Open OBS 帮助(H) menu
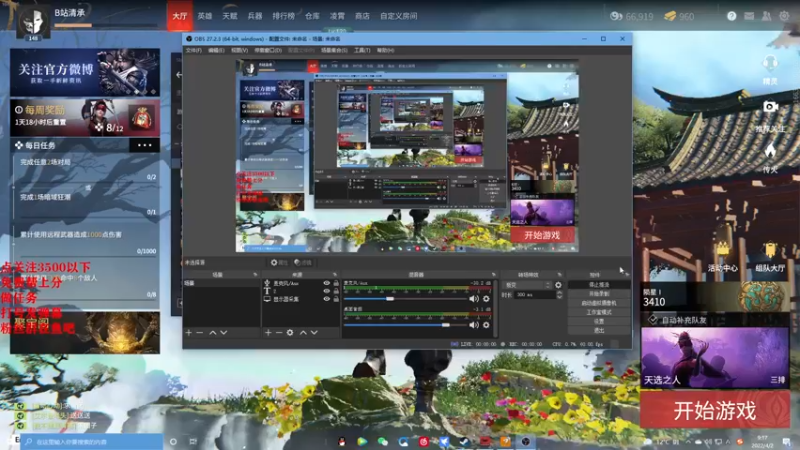800x450 pixels. [x=385, y=51]
